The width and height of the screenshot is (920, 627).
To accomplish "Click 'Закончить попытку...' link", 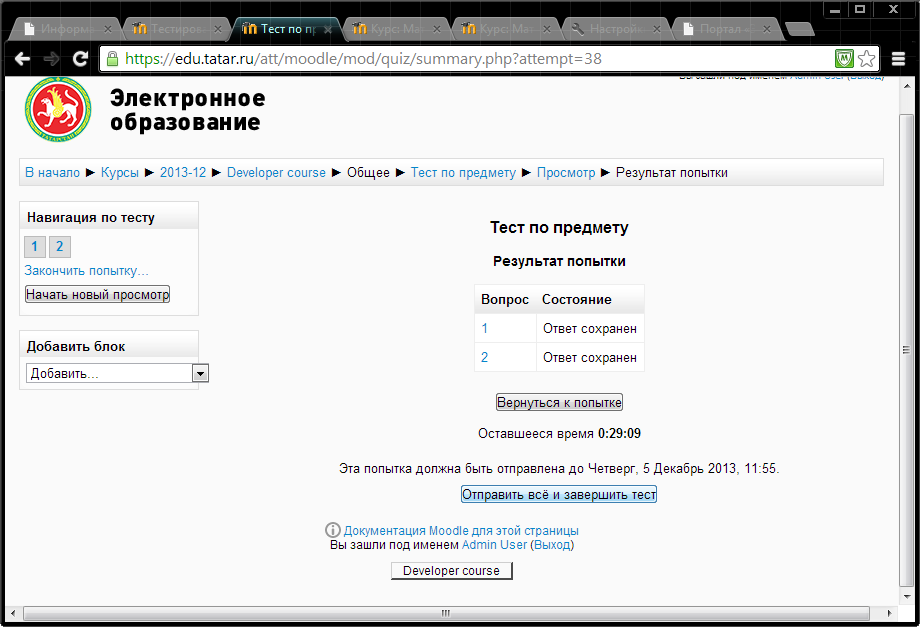I will tap(86, 270).
